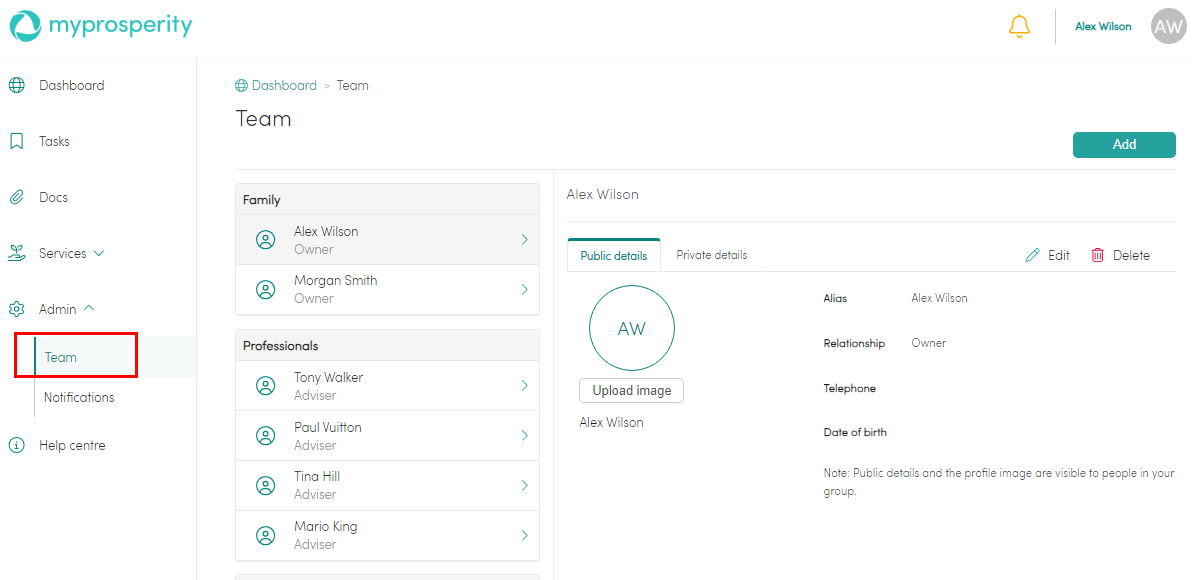Click the Upload image button

point(631,391)
